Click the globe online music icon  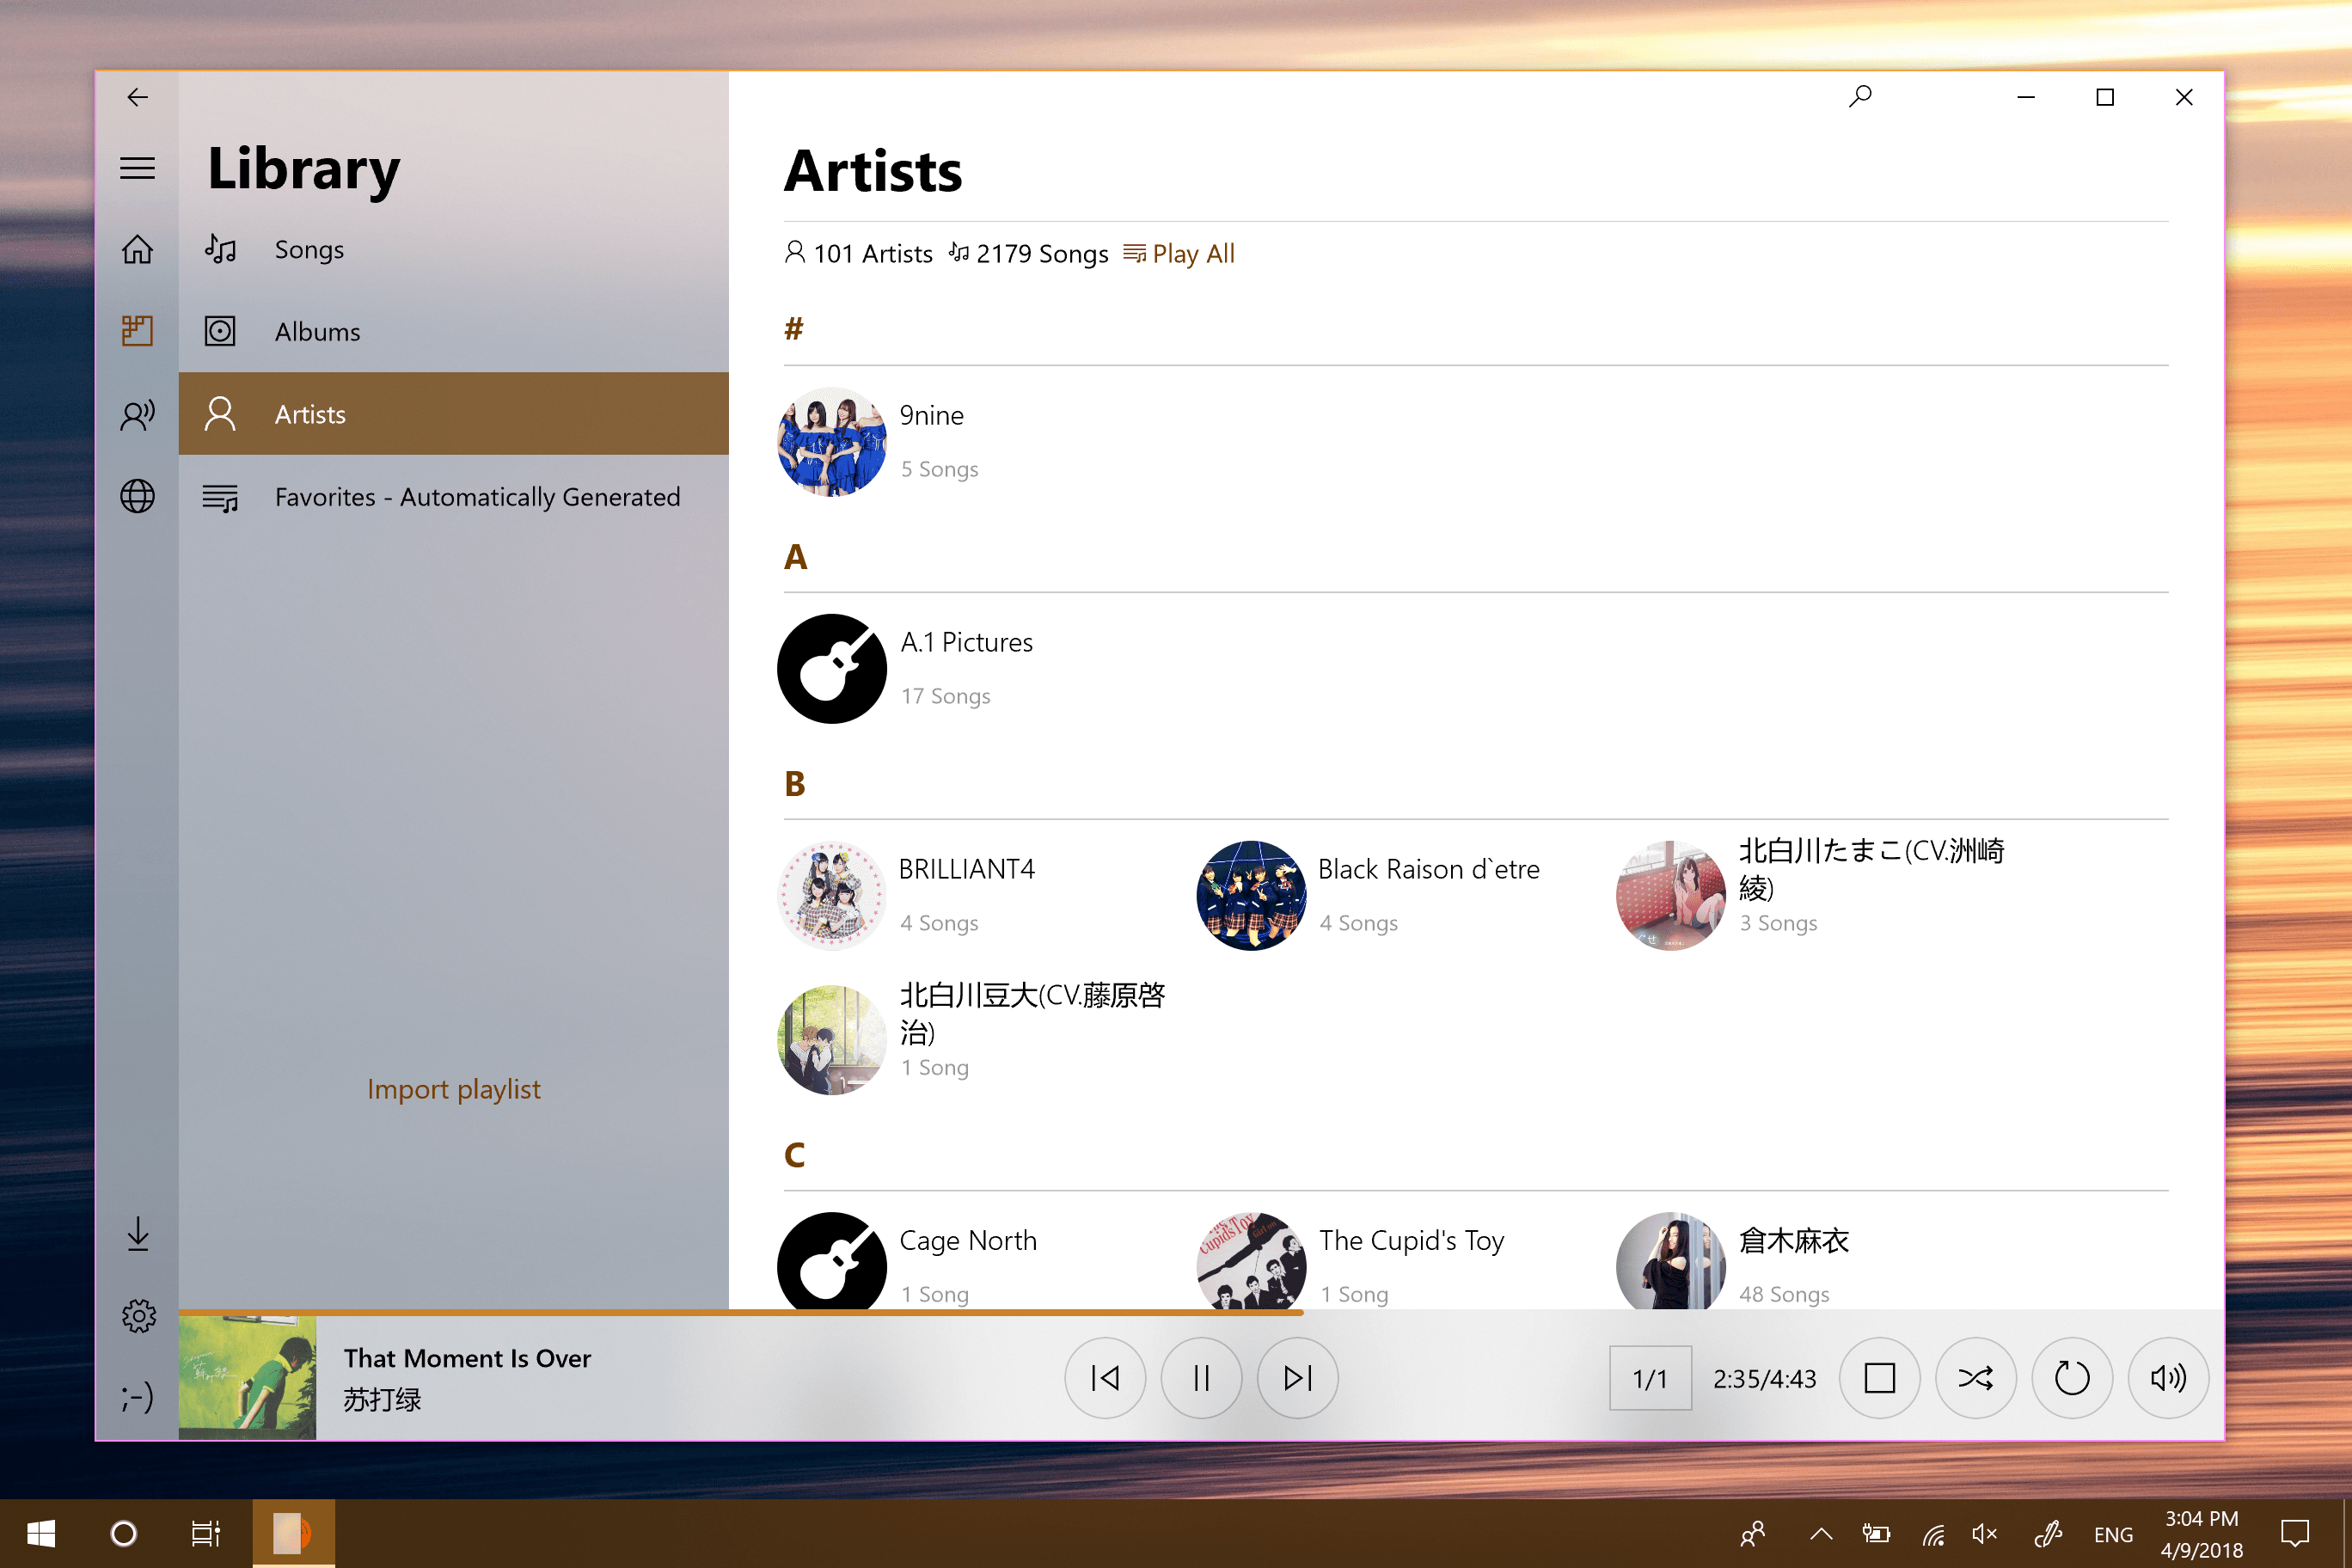coord(137,496)
